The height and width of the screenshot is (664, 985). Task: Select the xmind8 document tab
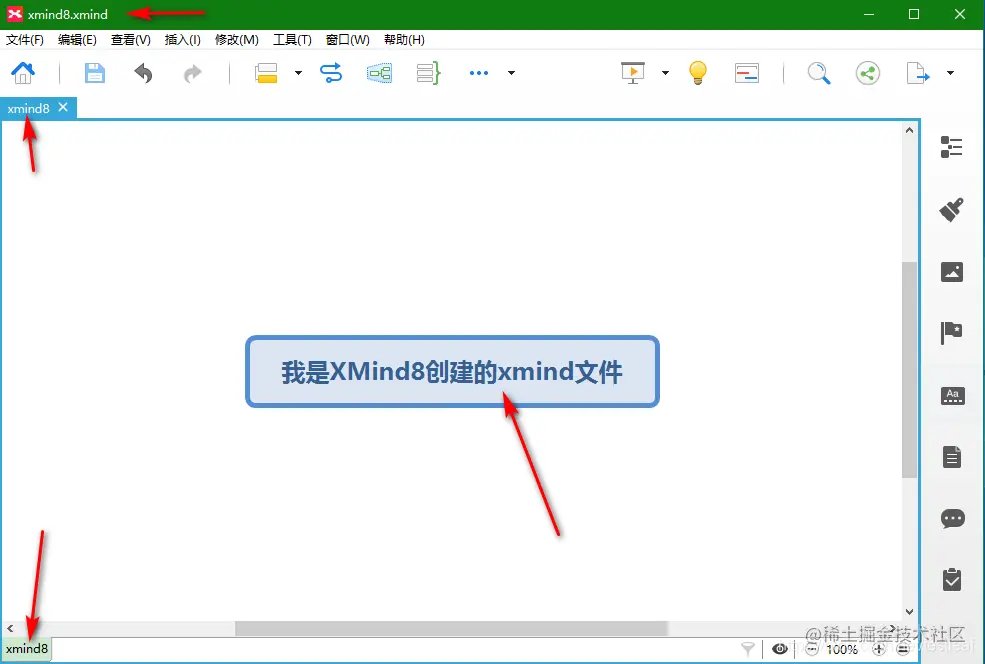coord(28,108)
